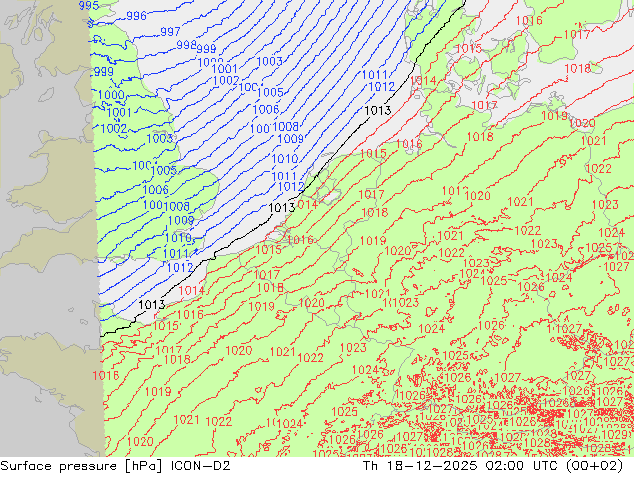This screenshot has height=490, width=634.
Task: Select the blue 995 isobar label
Action: click(x=89, y=5)
